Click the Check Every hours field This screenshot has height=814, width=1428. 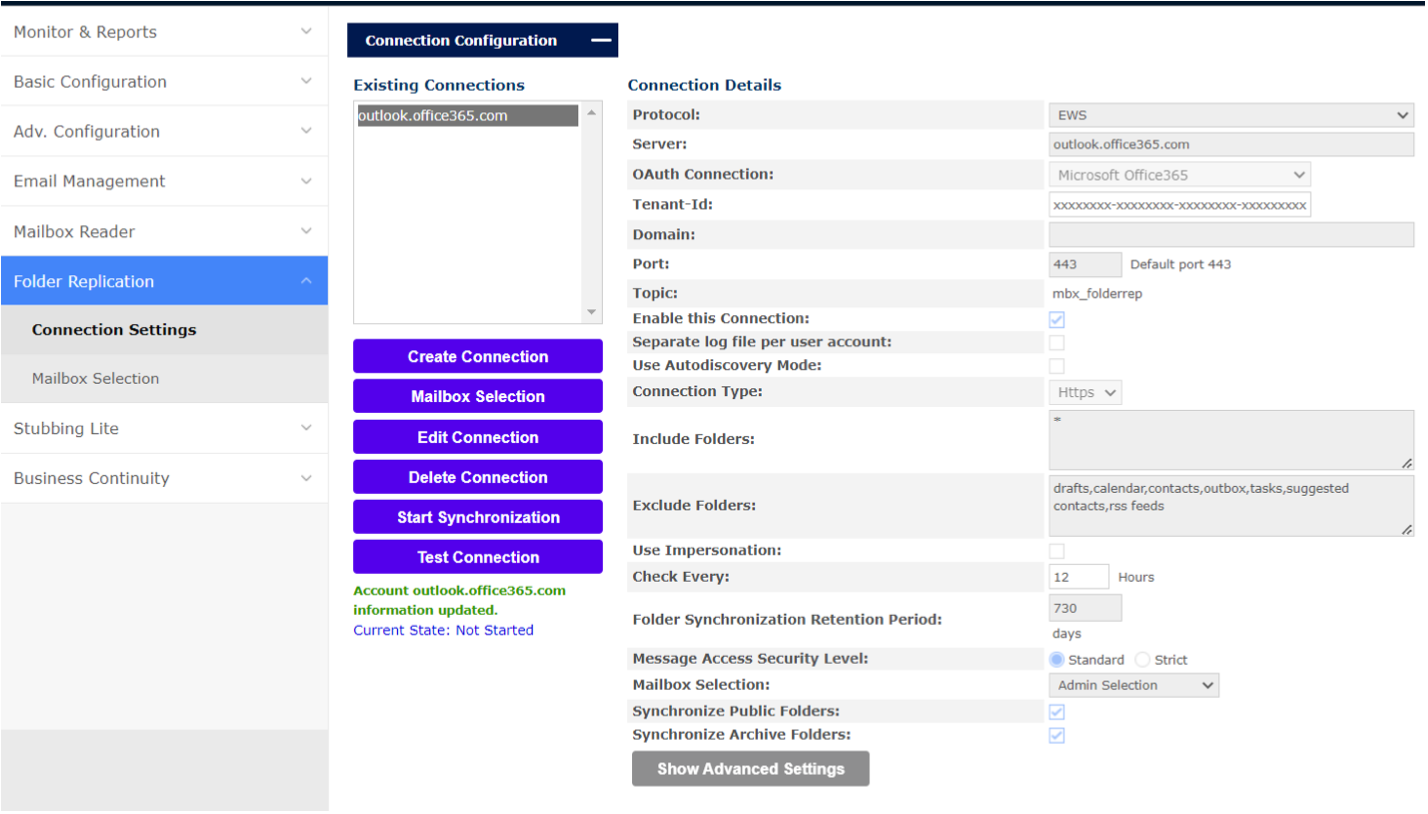1078,577
